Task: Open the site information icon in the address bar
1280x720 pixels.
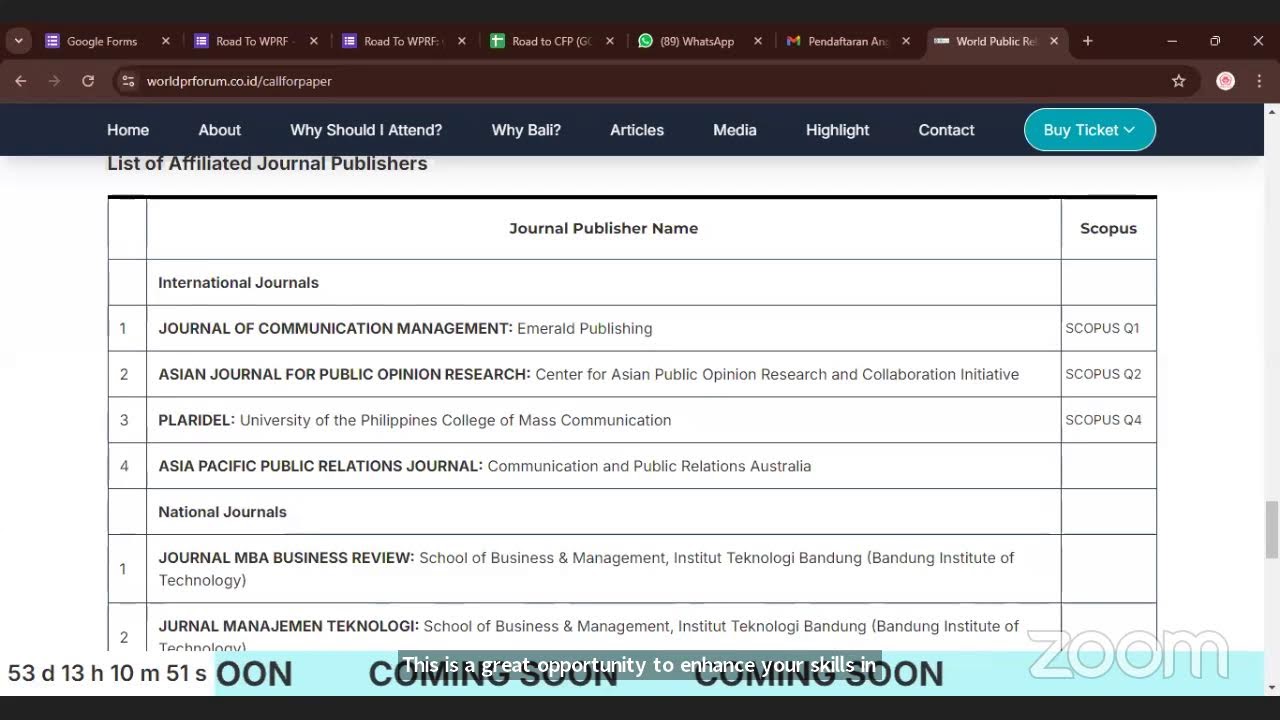Action: (128, 81)
